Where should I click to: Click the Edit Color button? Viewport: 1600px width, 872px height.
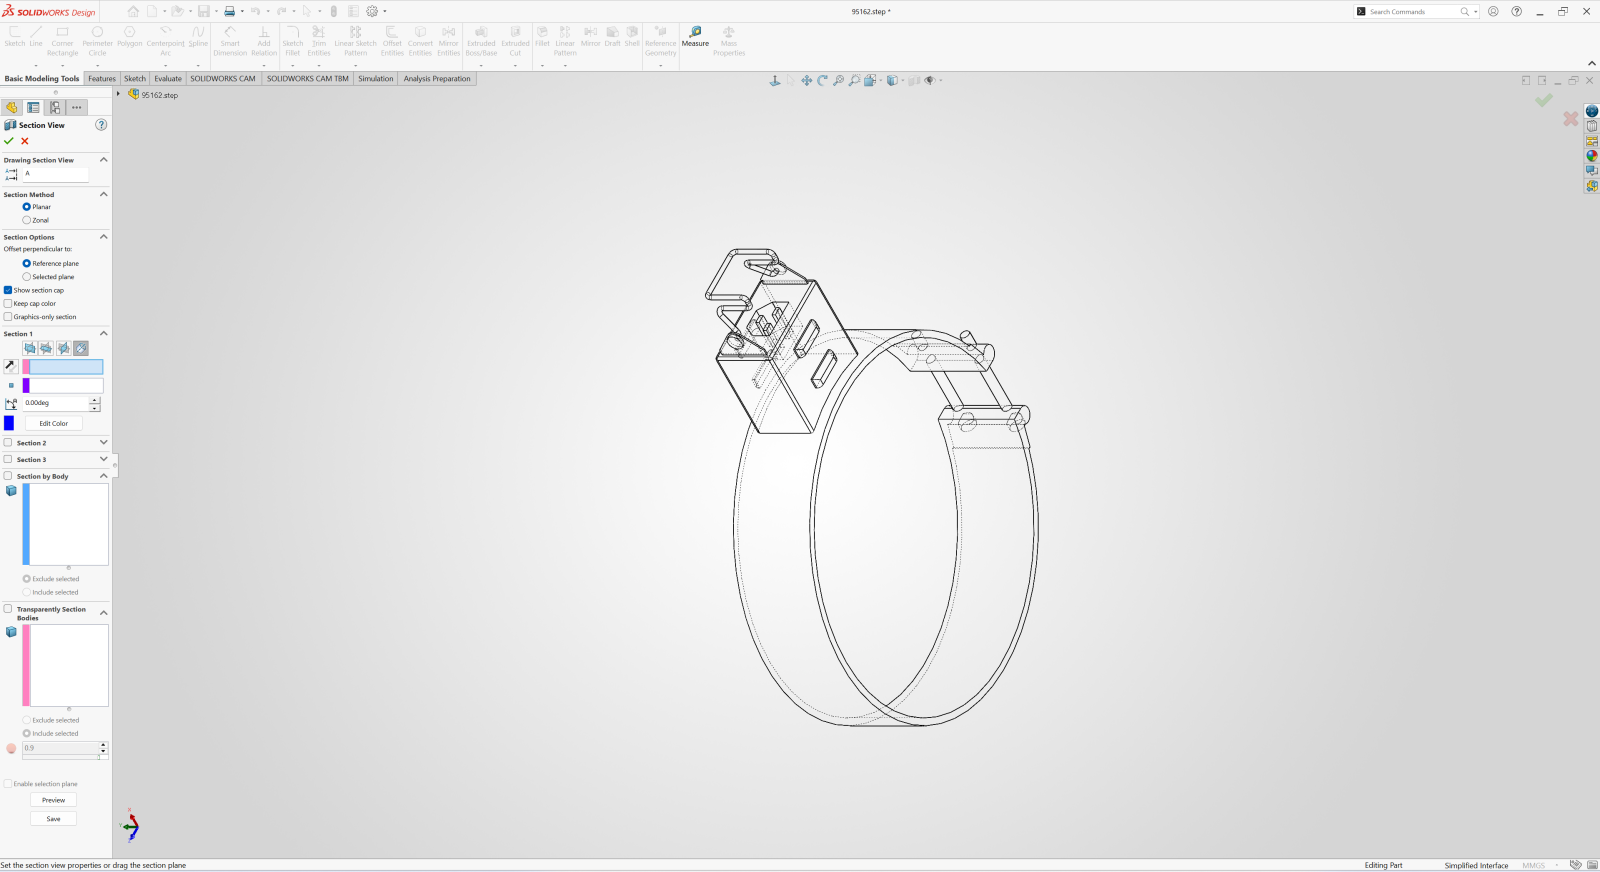tap(54, 424)
